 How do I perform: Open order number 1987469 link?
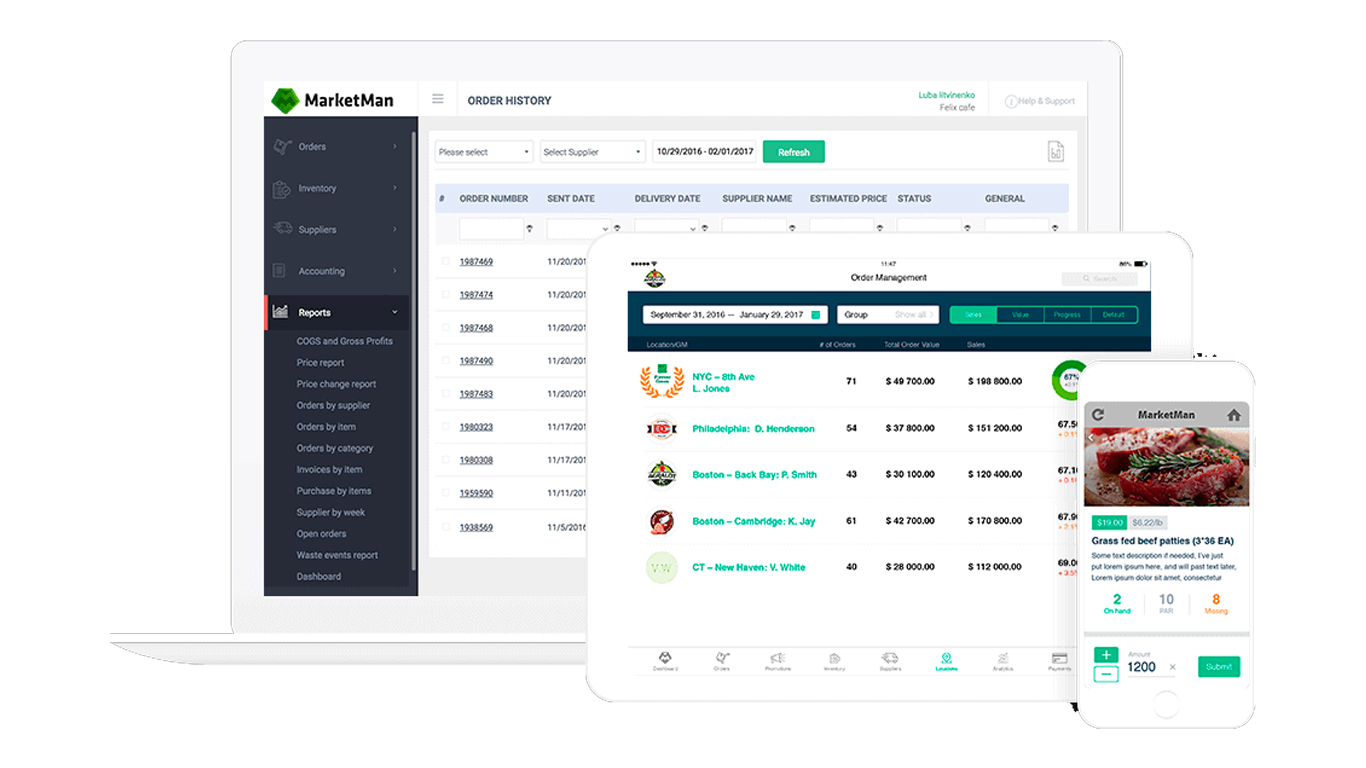tap(476, 261)
